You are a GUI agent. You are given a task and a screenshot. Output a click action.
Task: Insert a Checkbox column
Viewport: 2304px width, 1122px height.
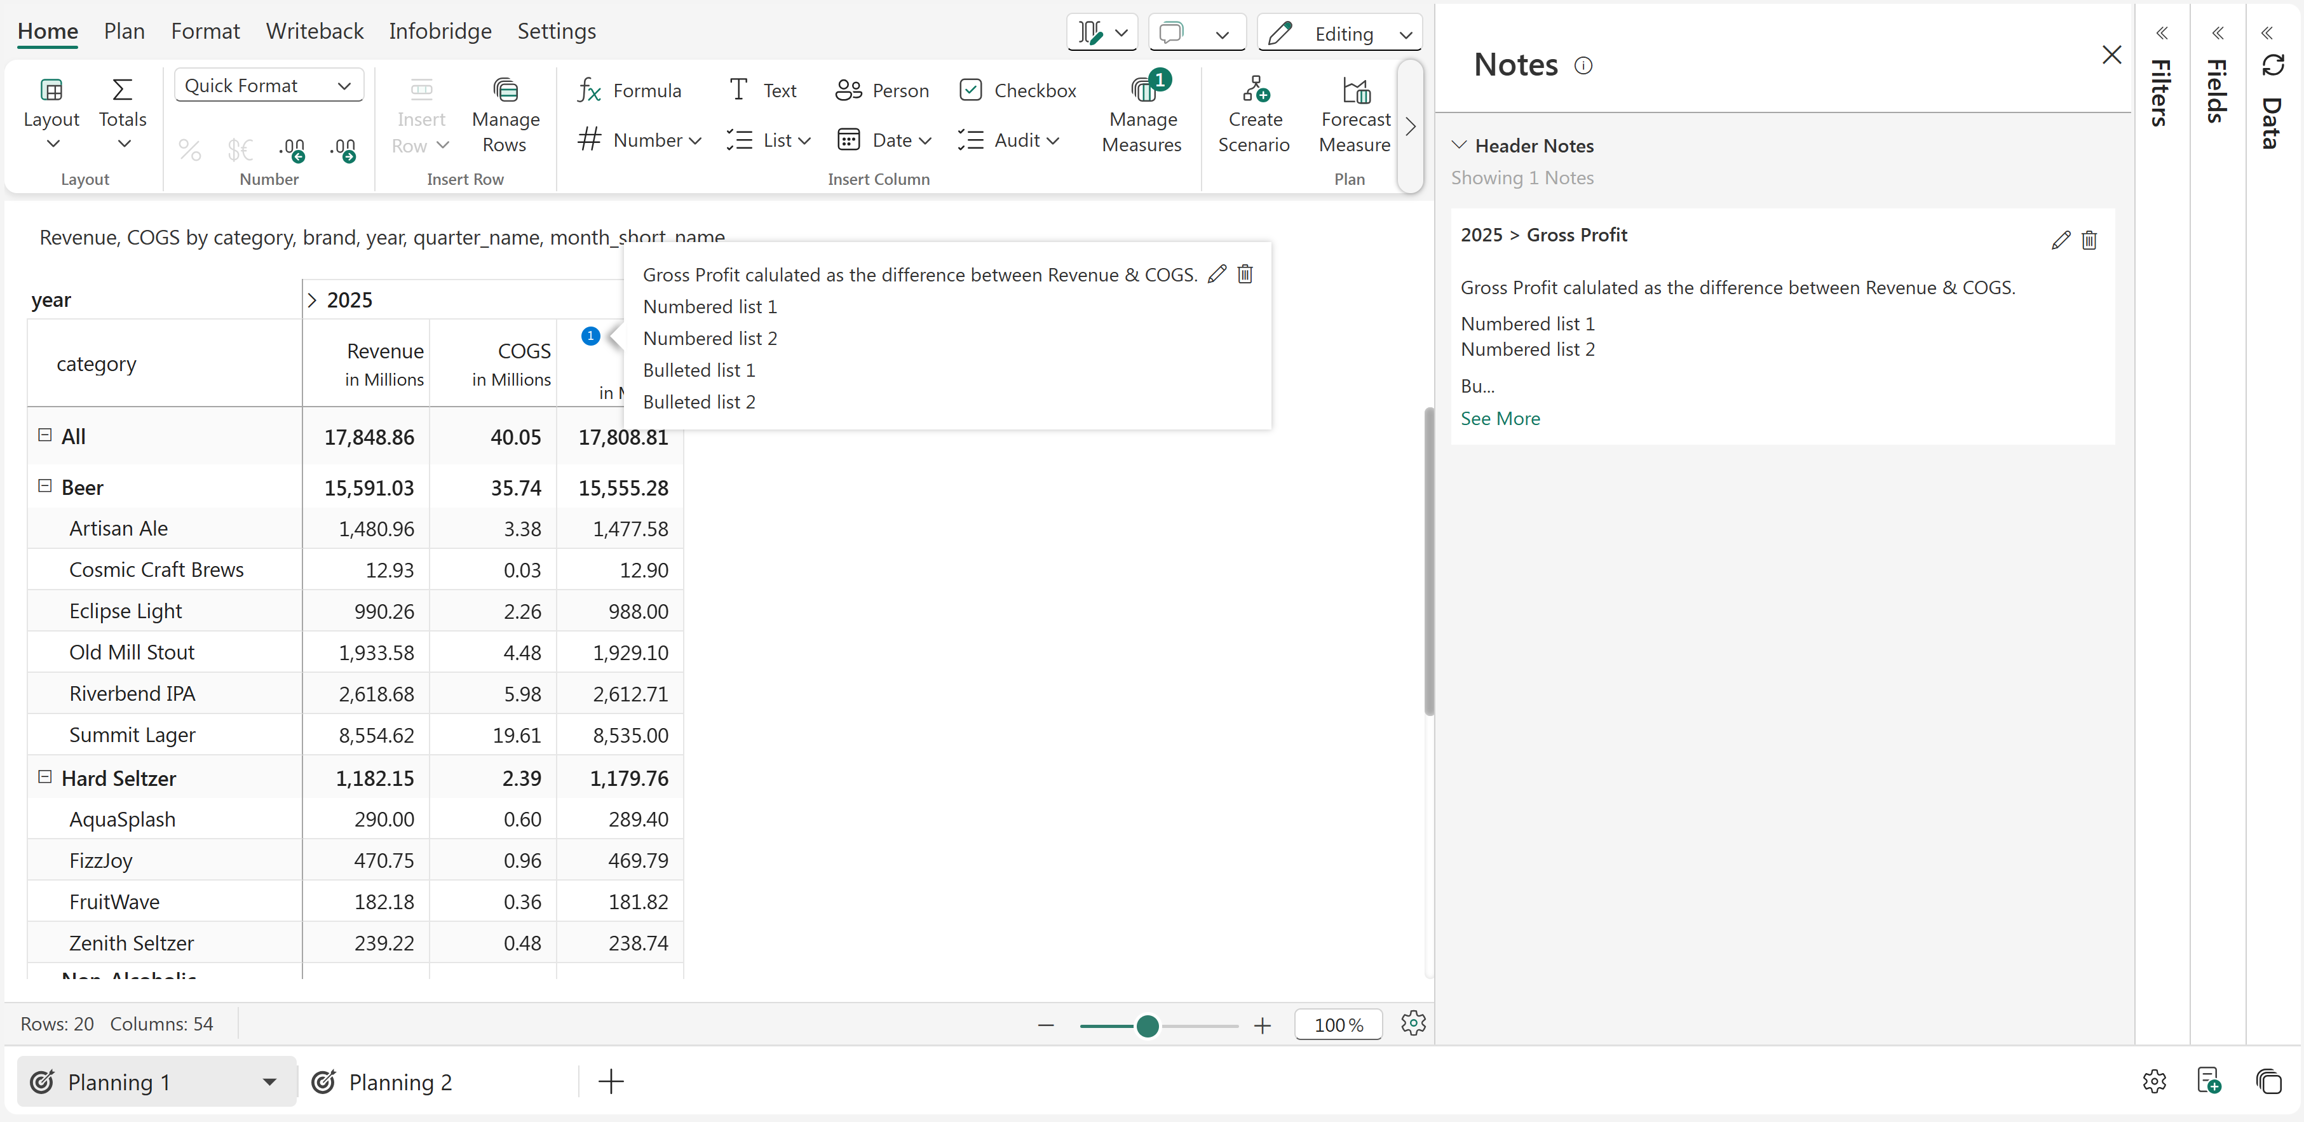[1017, 90]
